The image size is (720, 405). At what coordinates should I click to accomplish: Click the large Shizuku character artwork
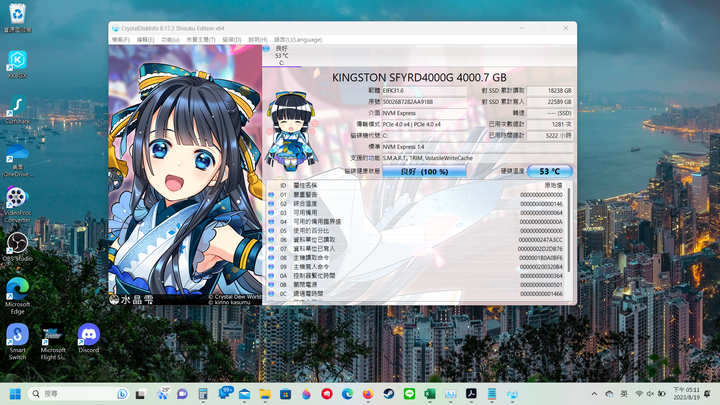pyautogui.click(x=185, y=174)
